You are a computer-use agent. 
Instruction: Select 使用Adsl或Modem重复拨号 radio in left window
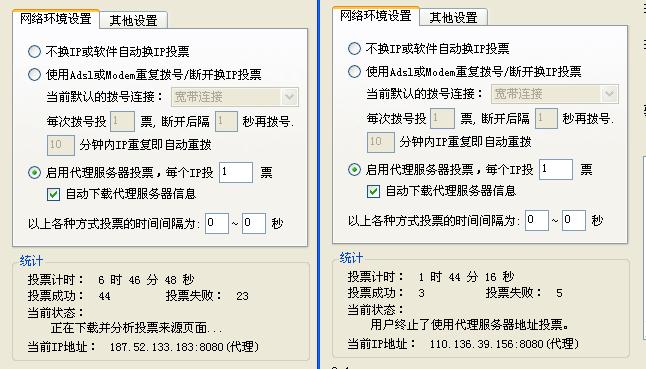point(35,75)
